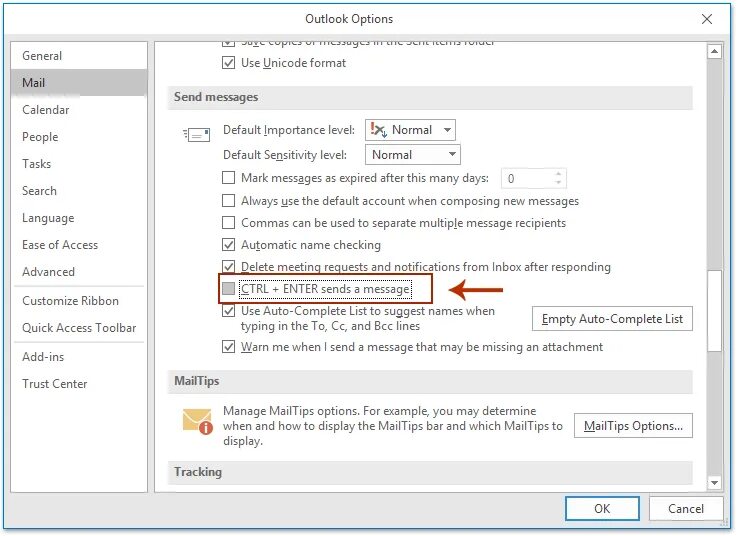Click the Manage MailTips options description text
The height and width of the screenshot is (536, 738).
393,425
